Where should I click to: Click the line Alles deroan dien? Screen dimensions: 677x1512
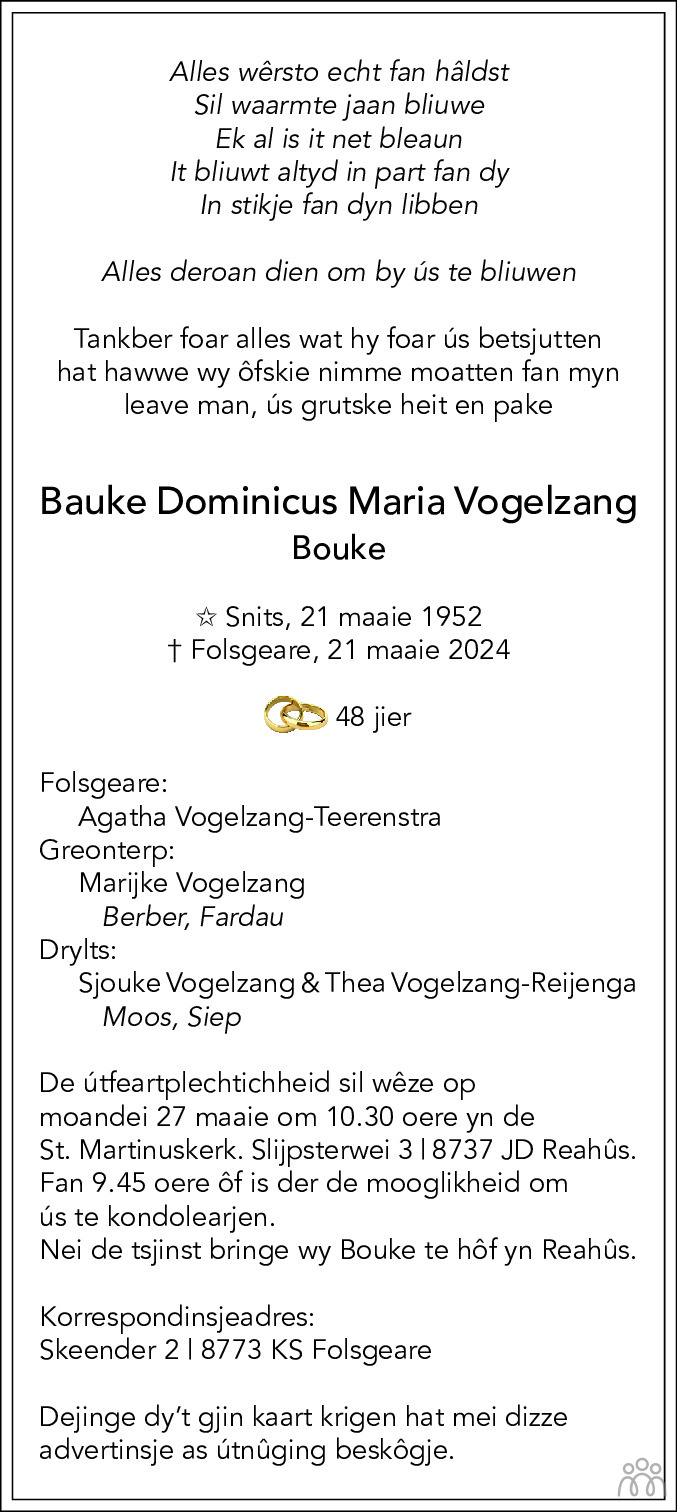[339, 273]
